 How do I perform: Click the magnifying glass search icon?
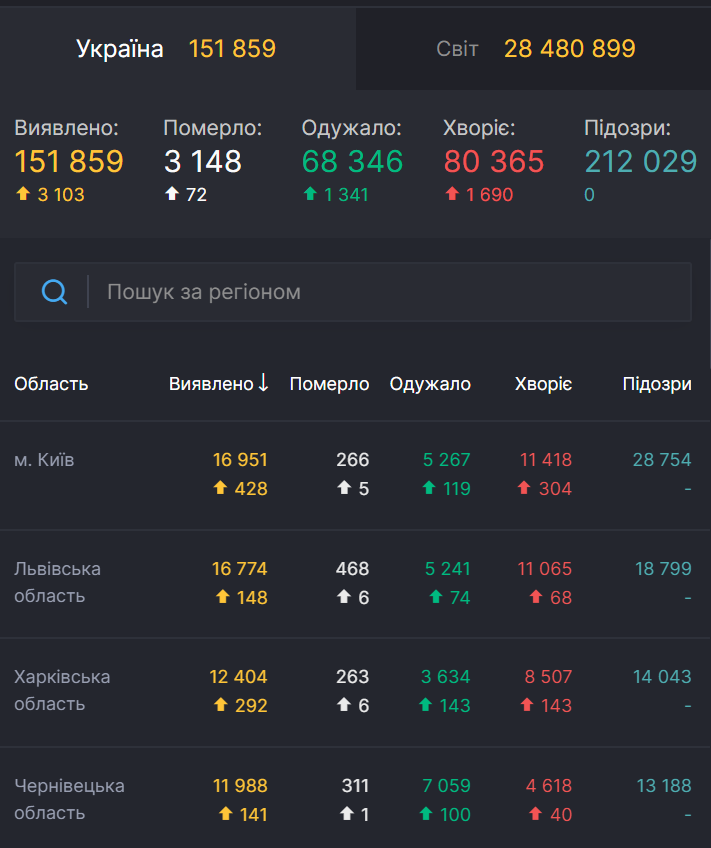point(54,292)
